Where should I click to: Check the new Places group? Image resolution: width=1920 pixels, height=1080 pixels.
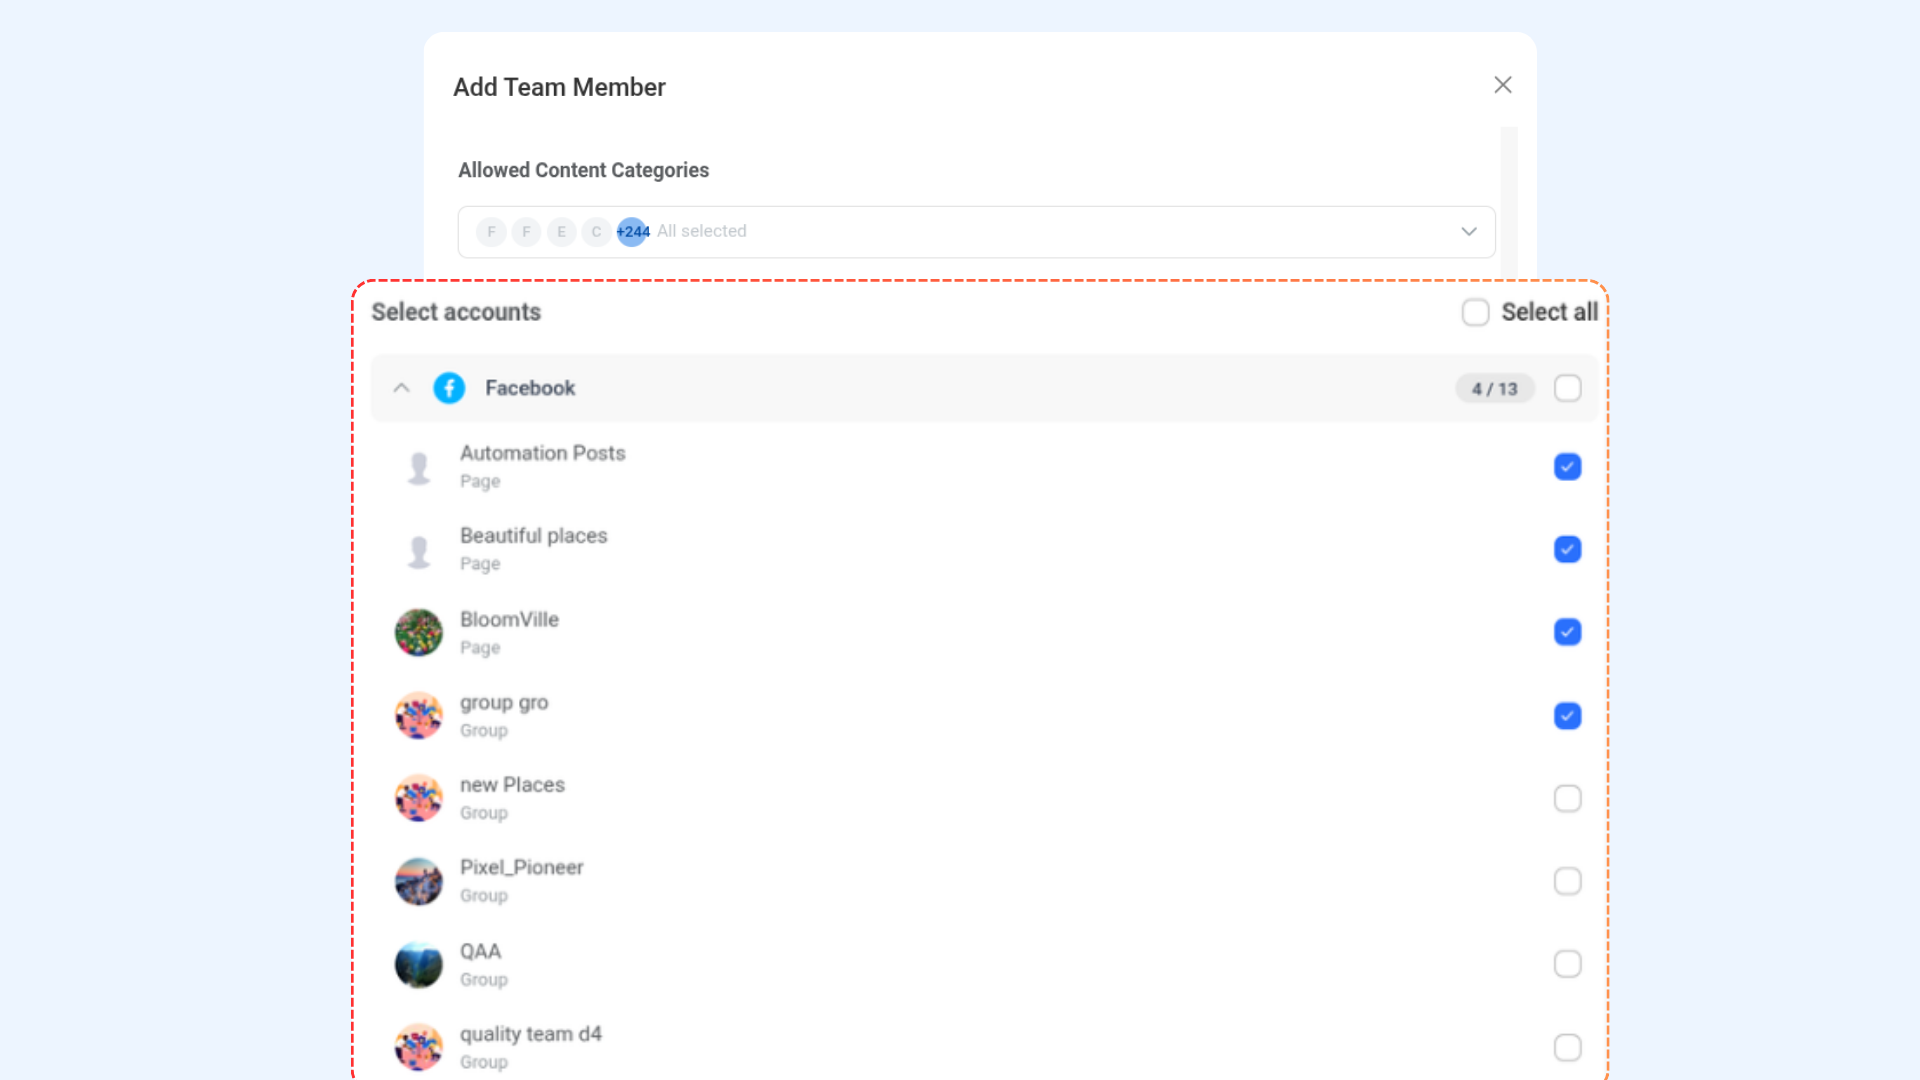click(x=1567, y=798)
